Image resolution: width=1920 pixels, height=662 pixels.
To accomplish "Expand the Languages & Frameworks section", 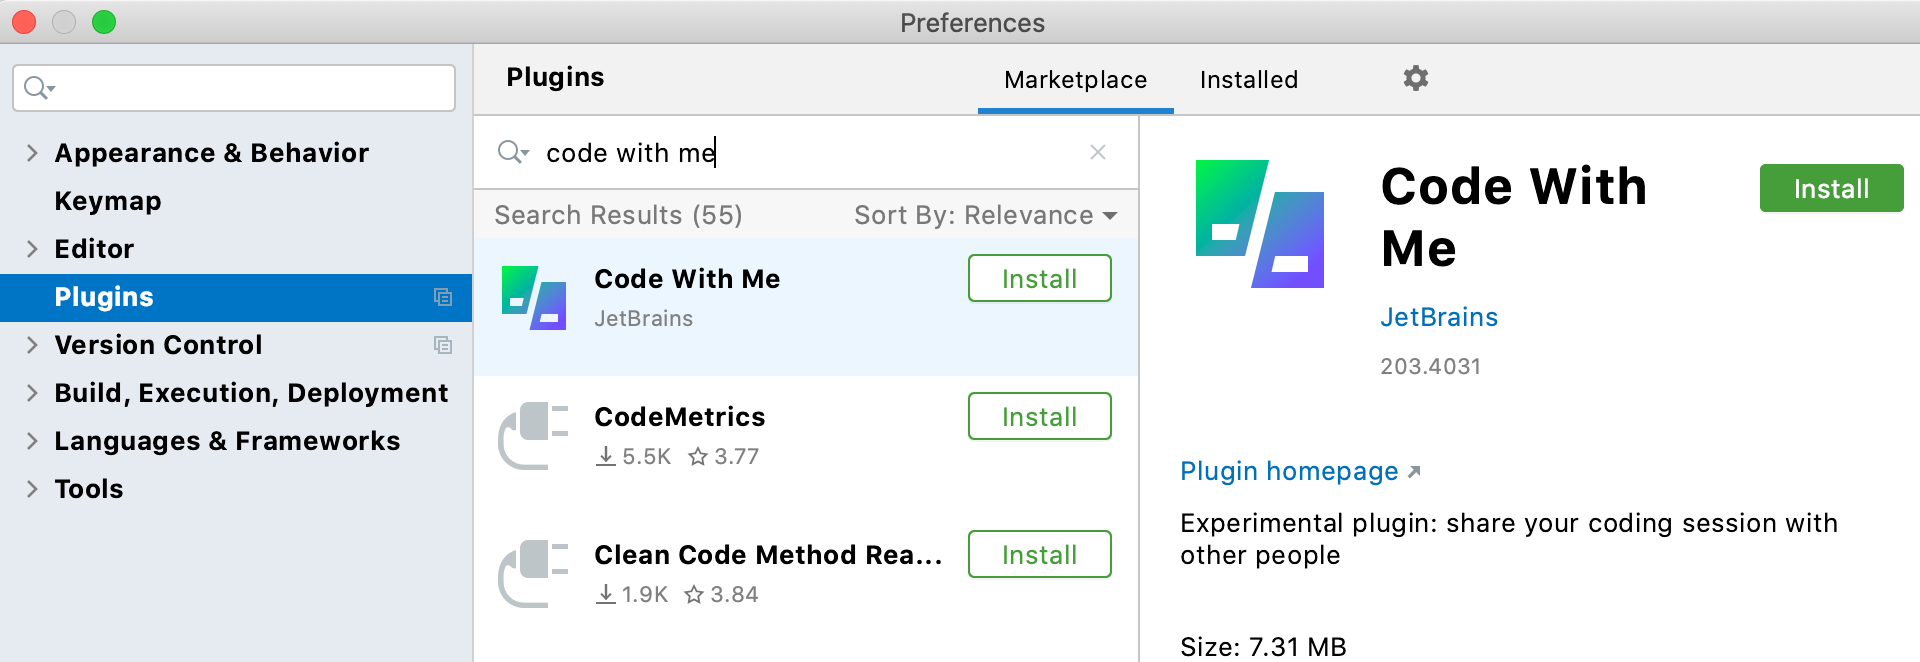I will click(32, 441).
